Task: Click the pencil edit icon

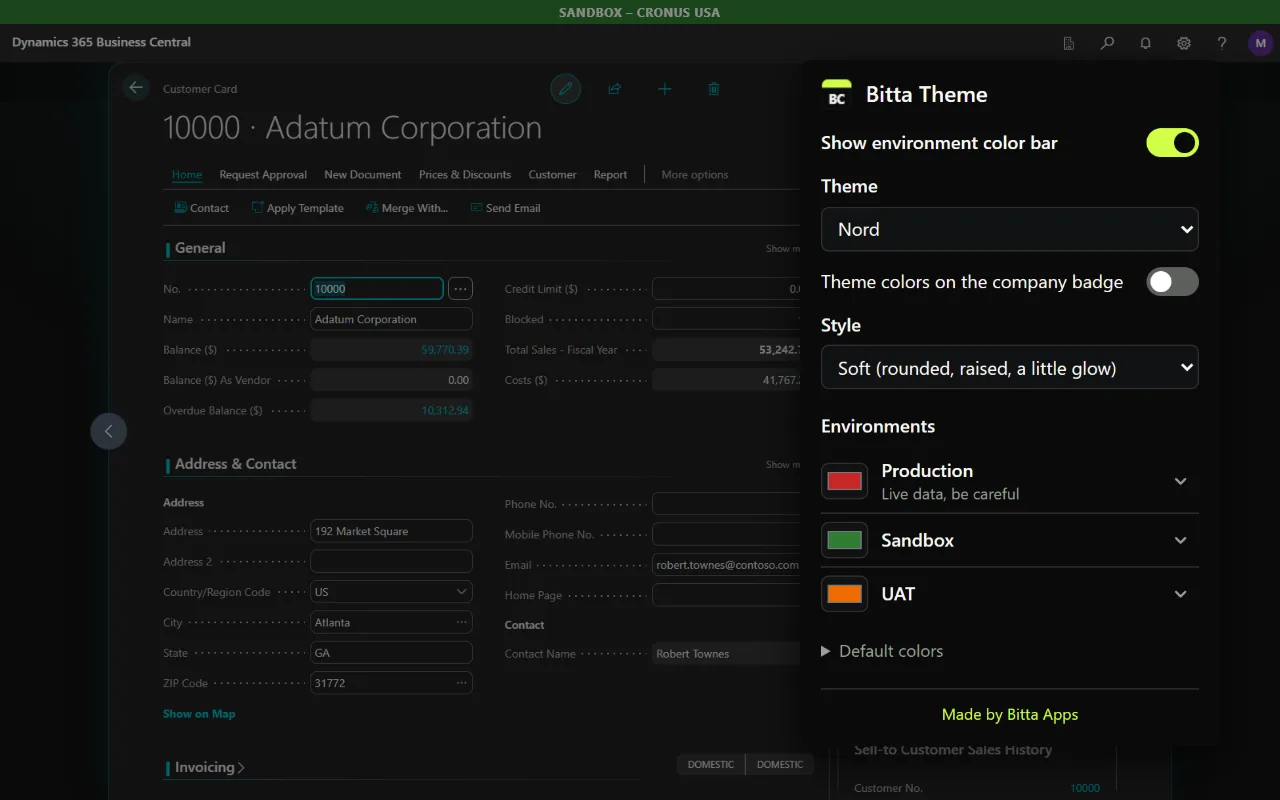Action: click(566, 89)
